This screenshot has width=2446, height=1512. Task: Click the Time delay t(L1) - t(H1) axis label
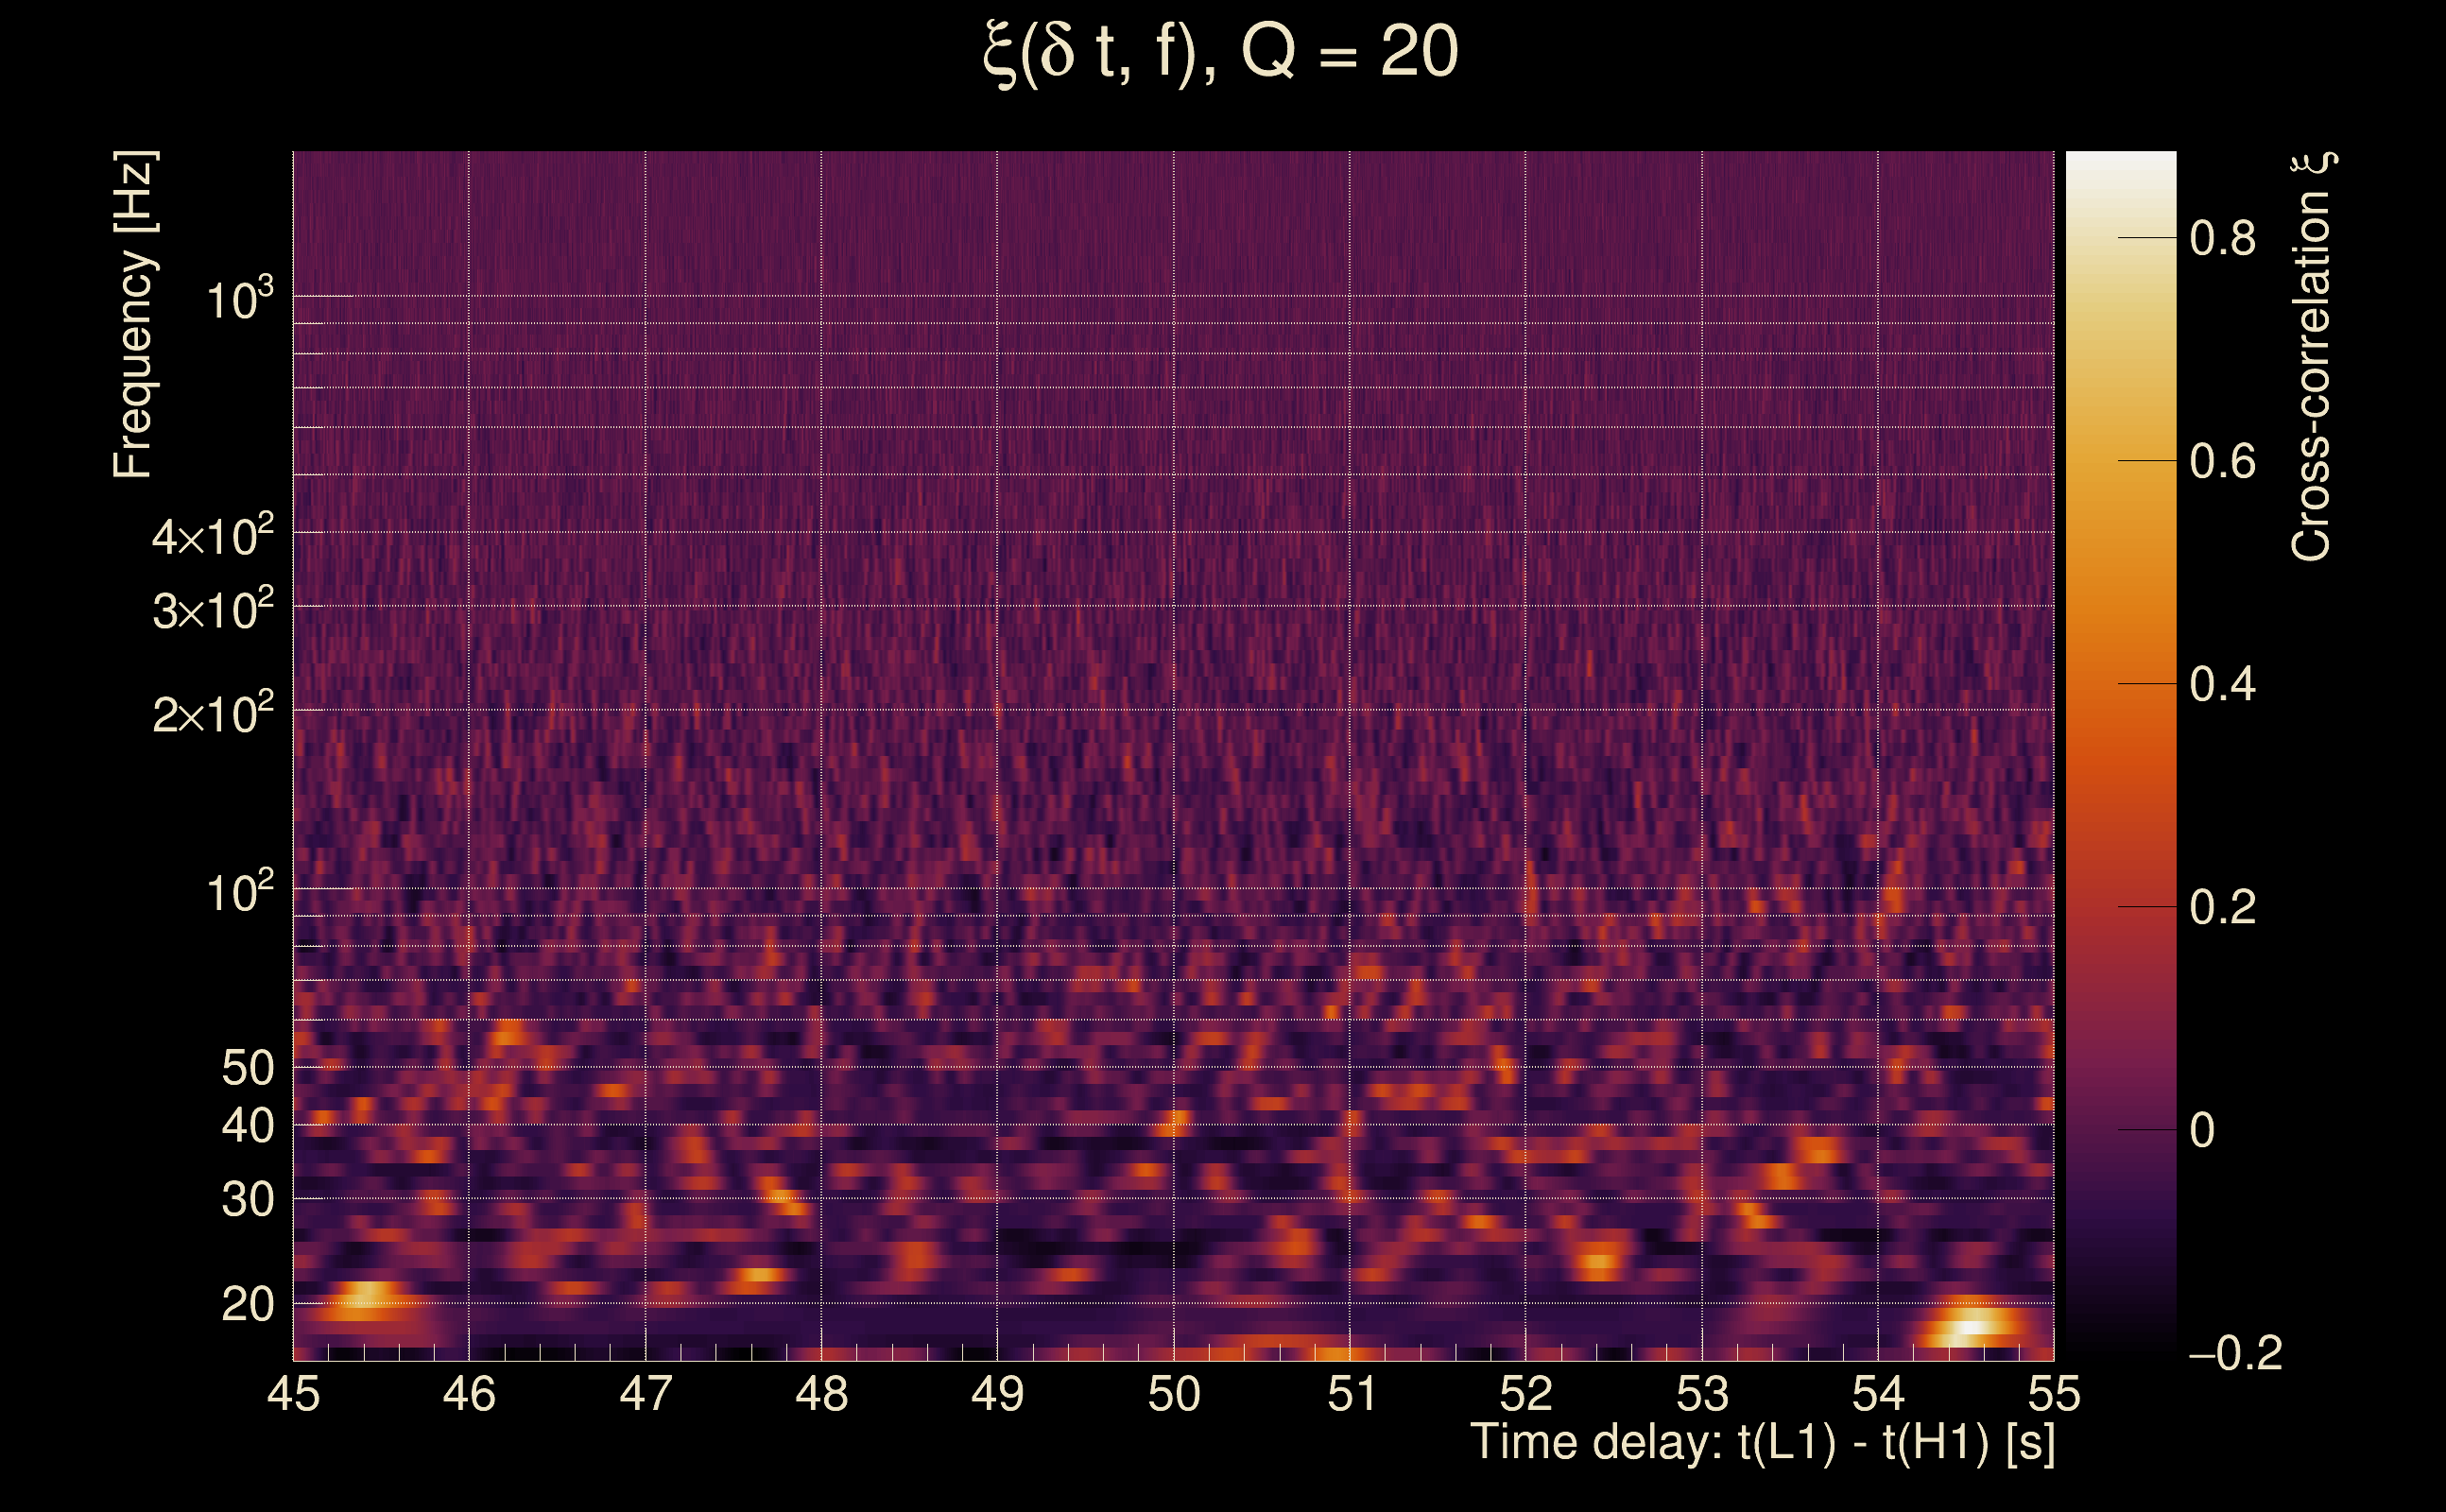tap(1762, 1442)
